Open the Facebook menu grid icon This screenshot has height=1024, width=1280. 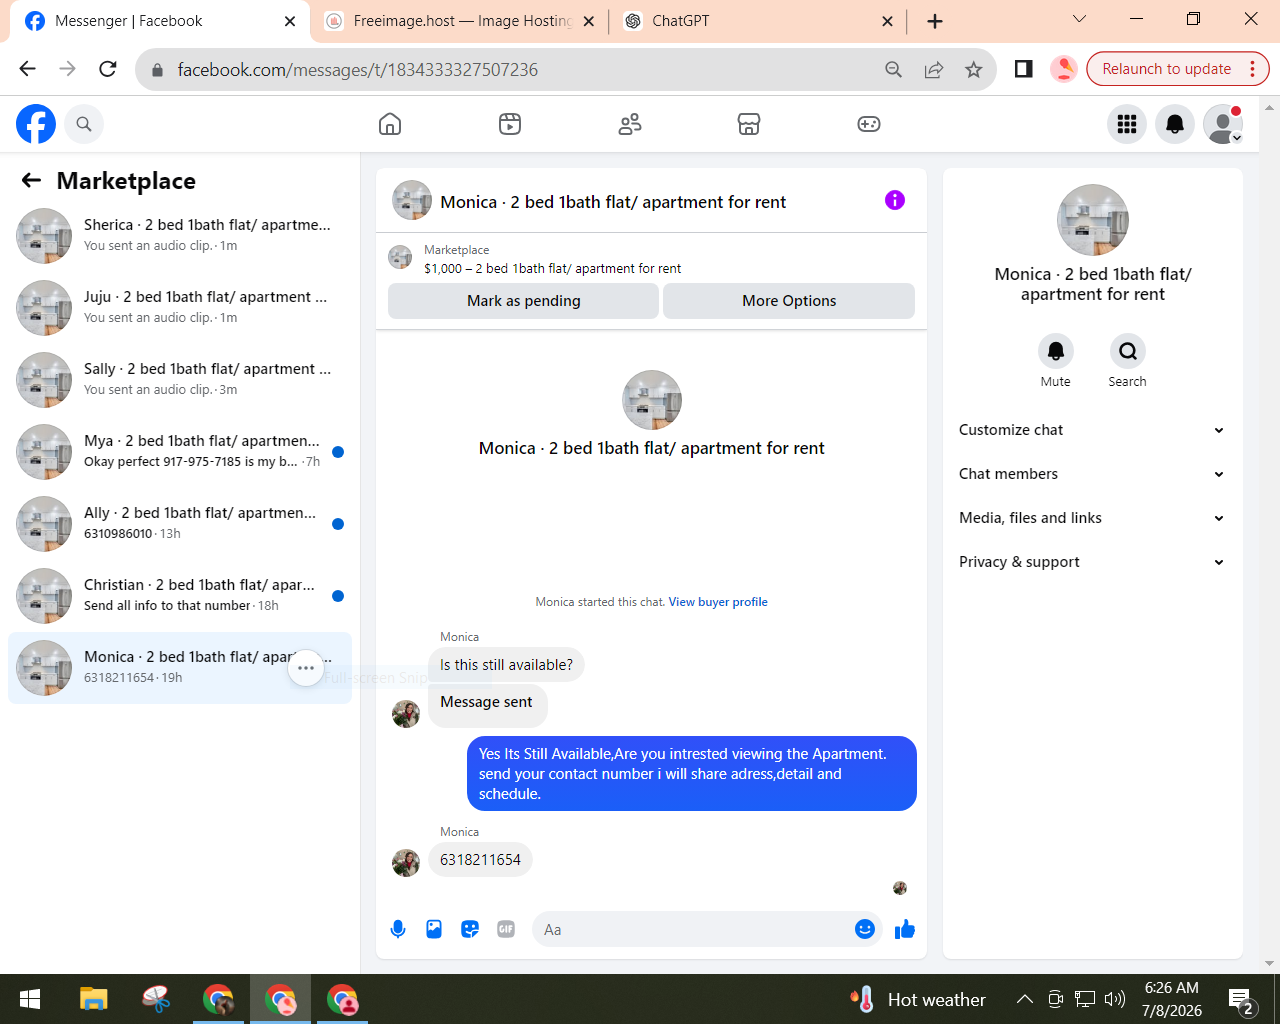[1127, 124]
